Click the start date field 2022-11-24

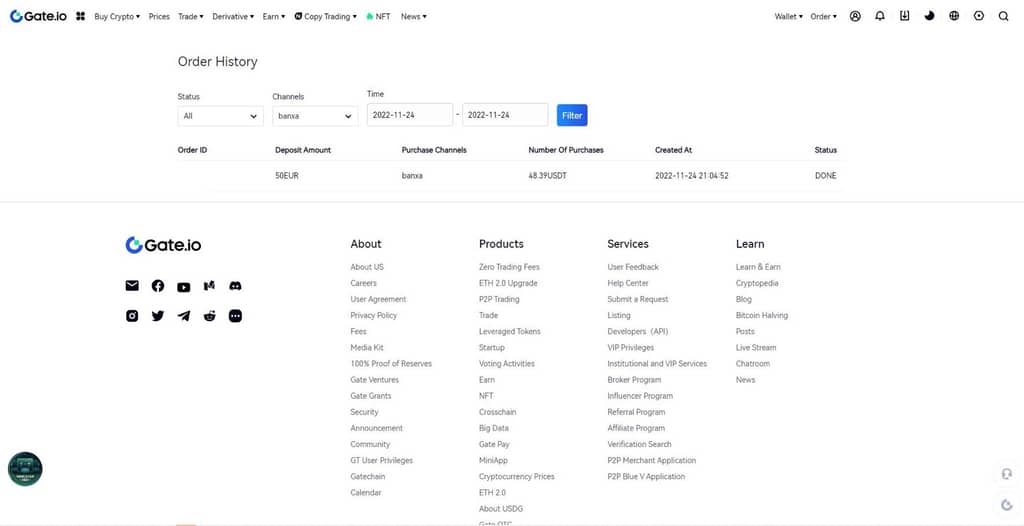coord(409,115)
